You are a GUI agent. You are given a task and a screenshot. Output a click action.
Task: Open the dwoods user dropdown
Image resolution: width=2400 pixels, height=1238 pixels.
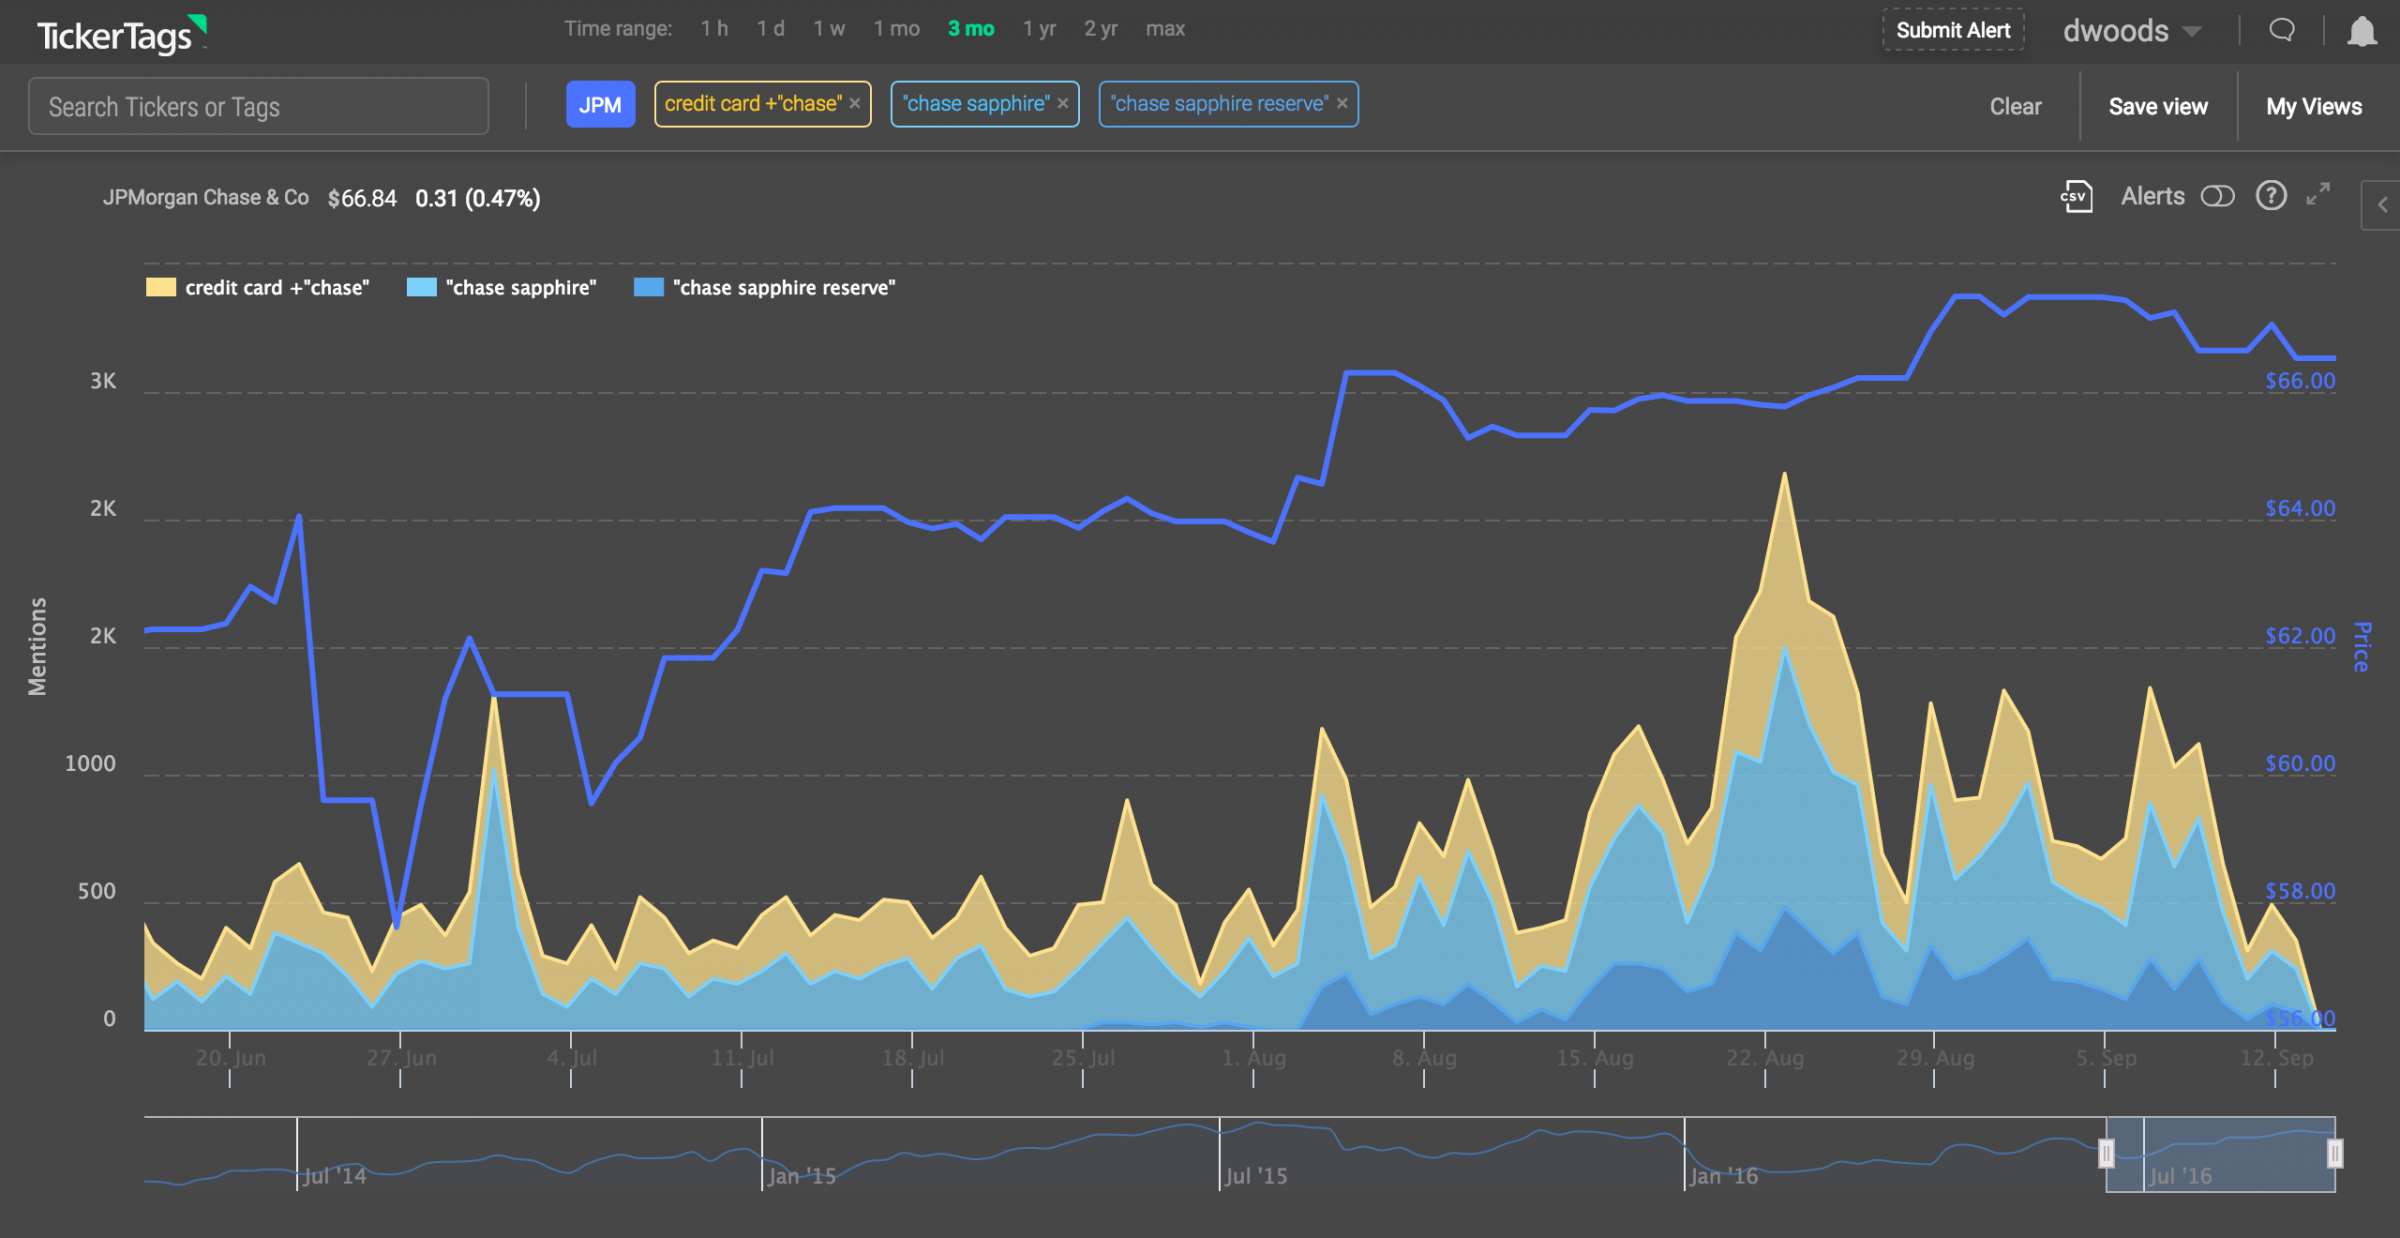[x=2132, y=31]
